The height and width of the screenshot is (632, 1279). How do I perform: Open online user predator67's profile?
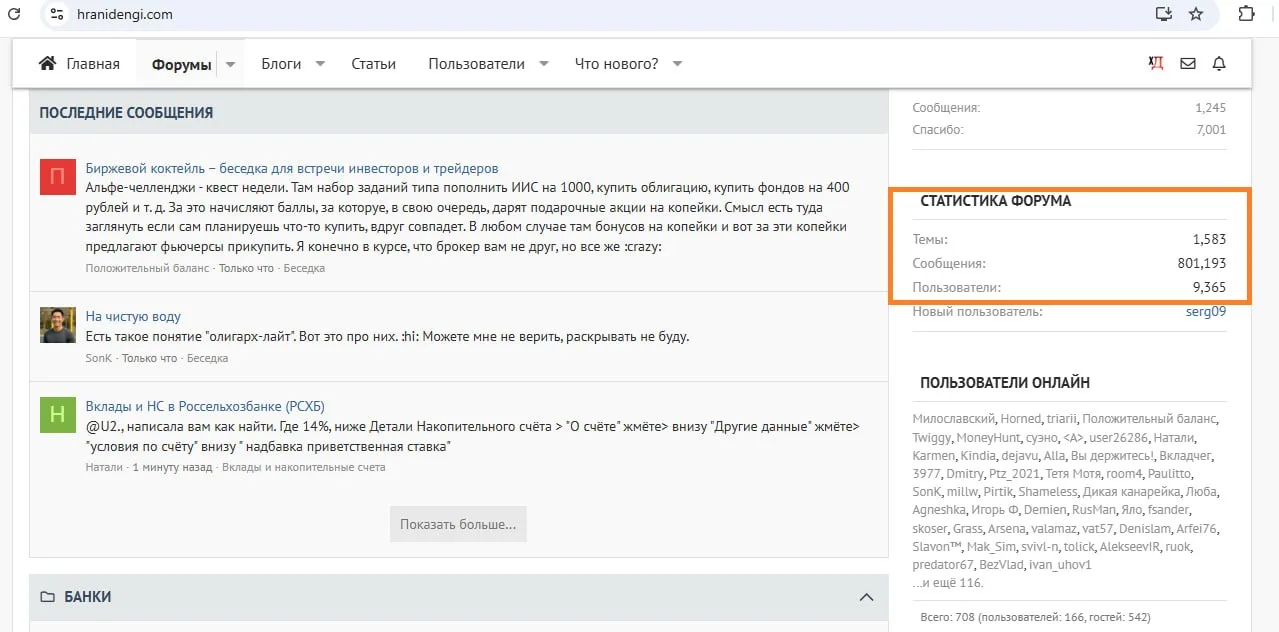[943, 565]
